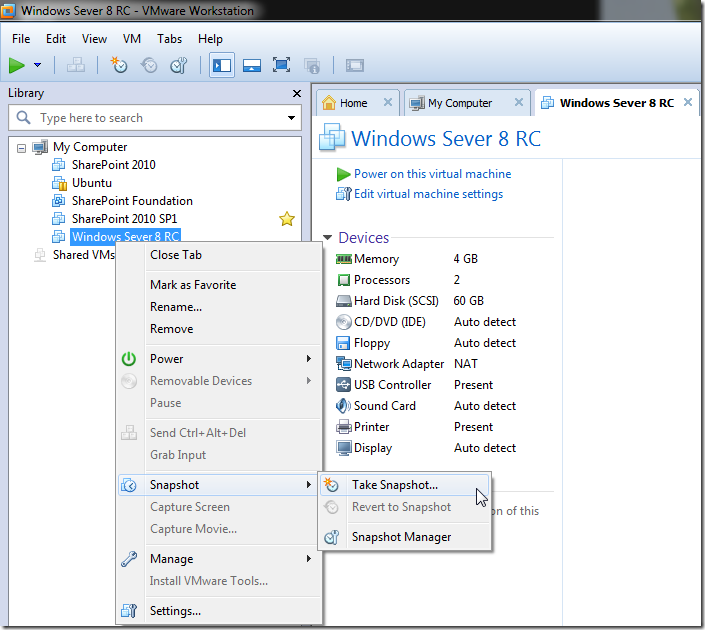Select the Ubuntu virtual machine in Library
The image size is (705, 630).
click(x=91, y=183)
